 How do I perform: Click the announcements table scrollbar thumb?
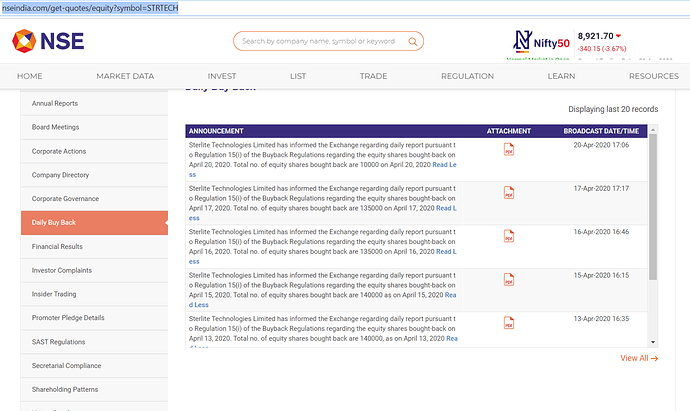click(653, 207)
